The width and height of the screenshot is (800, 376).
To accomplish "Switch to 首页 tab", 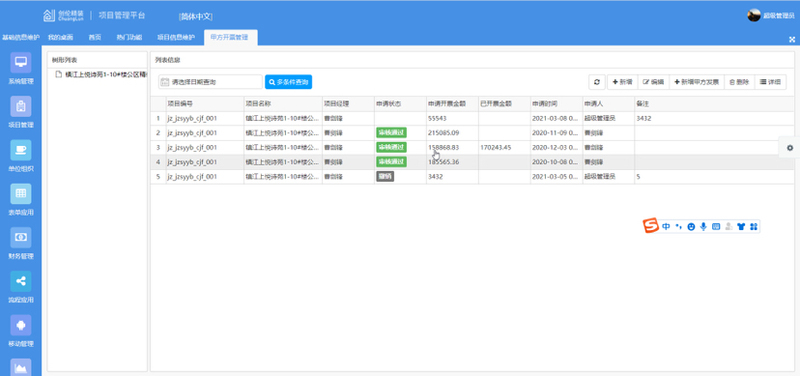I will (x=94, y=37).
